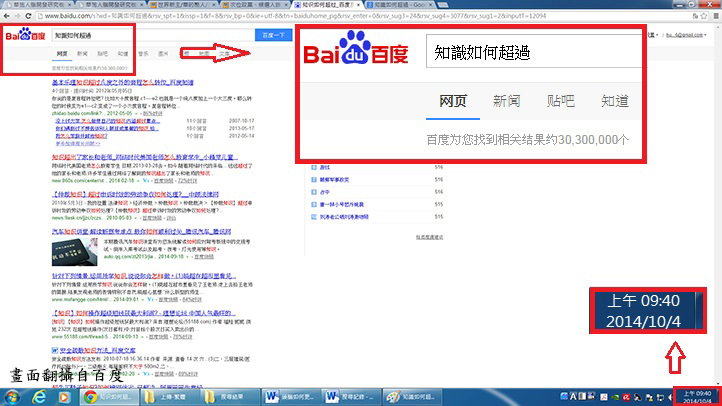Switch to the 搜尋紀錄 Word document in the taskbar
The image size is (722, 406).
point(351,397)
